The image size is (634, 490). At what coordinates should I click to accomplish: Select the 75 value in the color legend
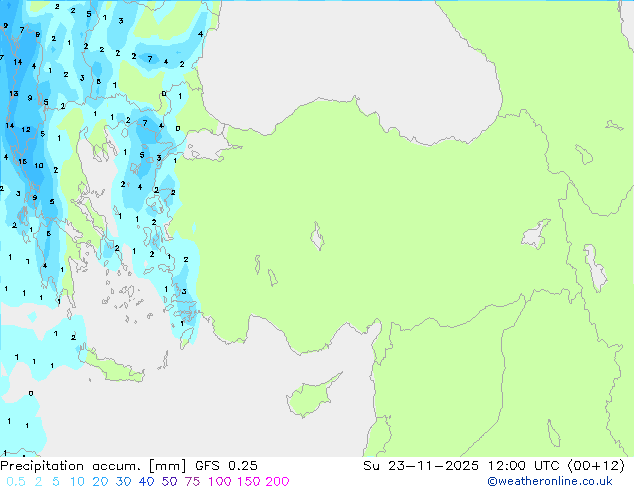tap(192, 482)
